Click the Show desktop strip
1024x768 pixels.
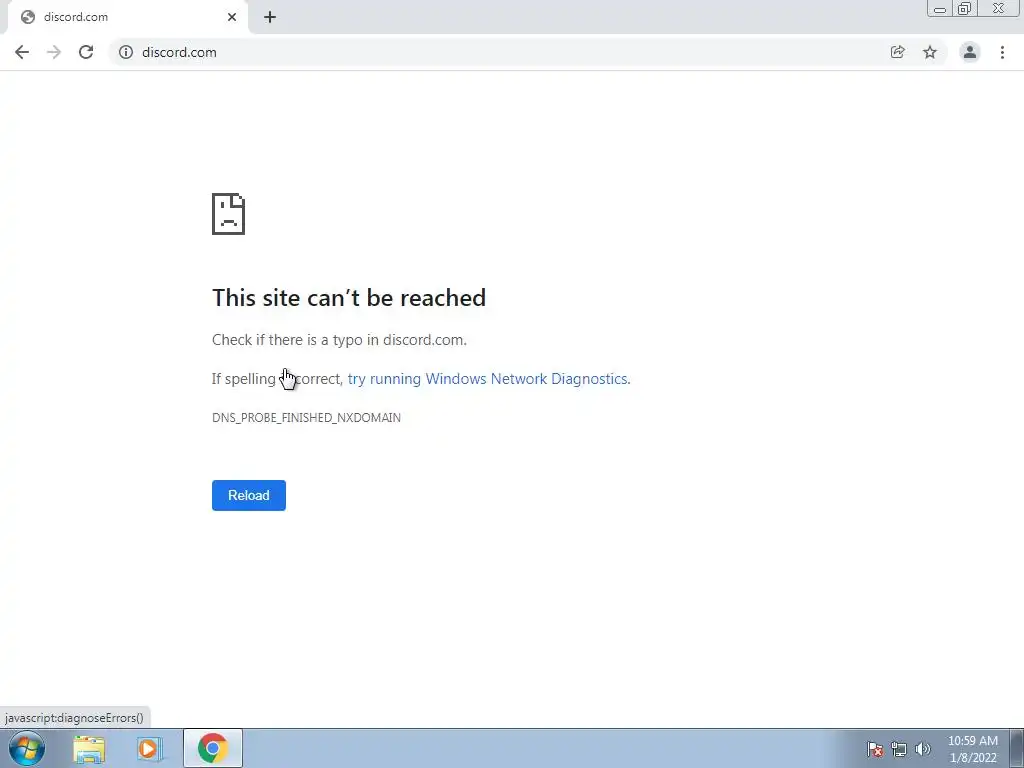[1017, 748]
